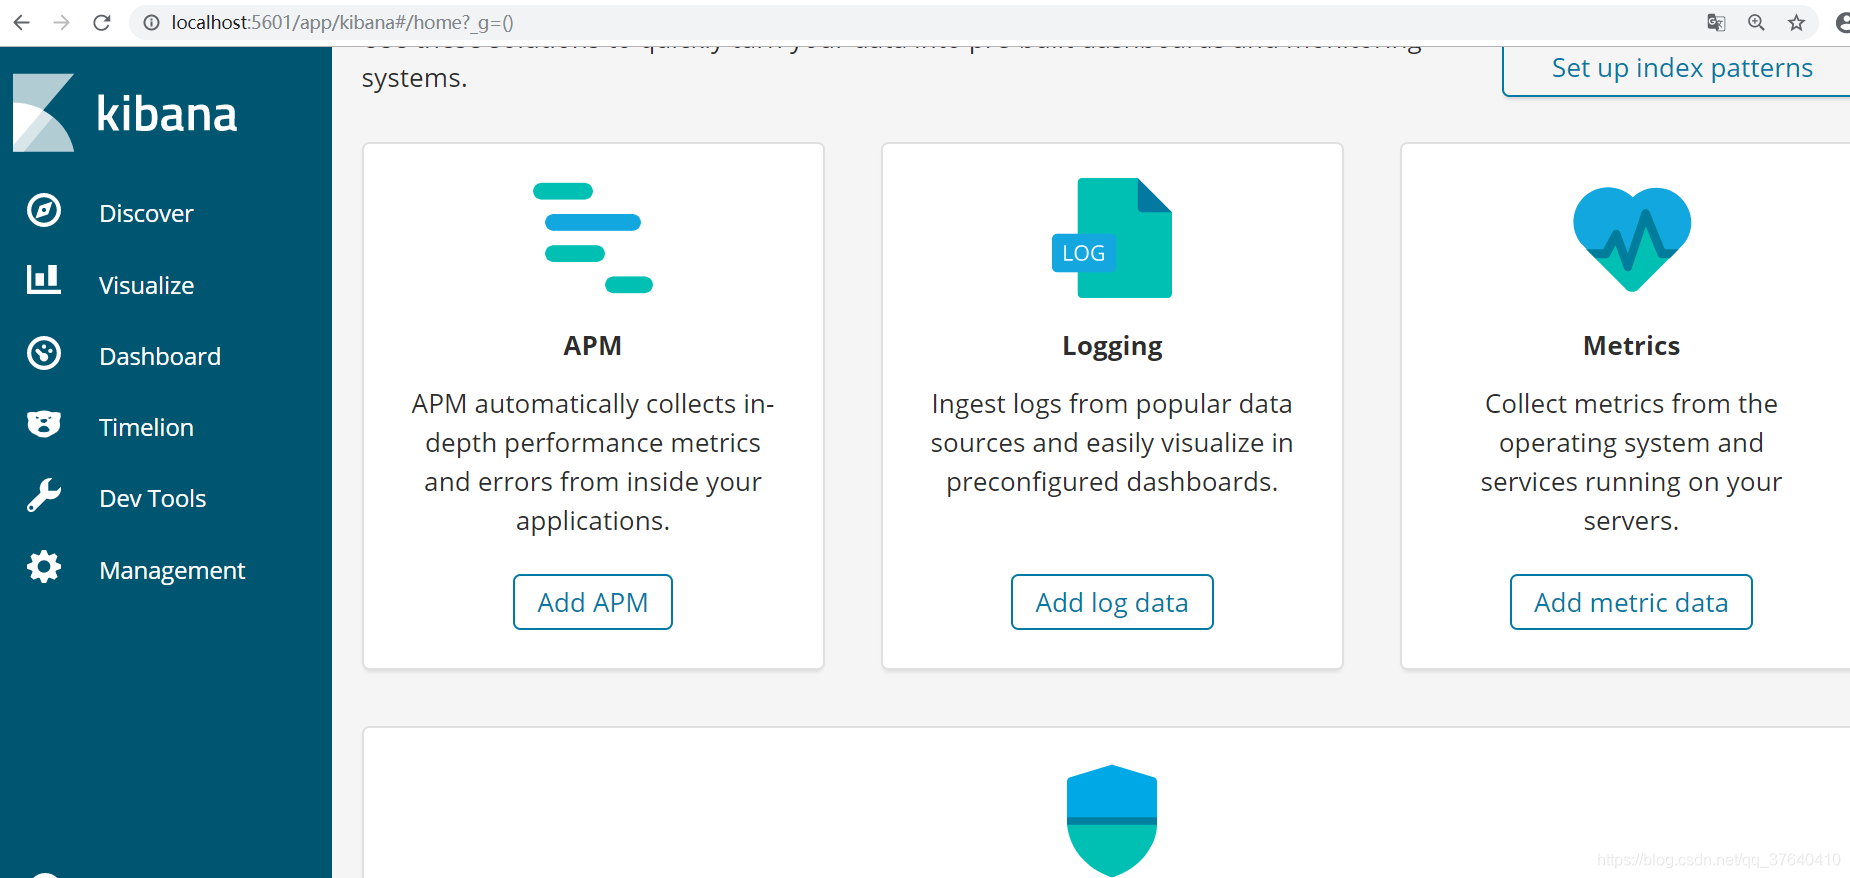Click the Metrics card heading
The width and height of the screenshot is (1850, 878).
coord(1631,346)
